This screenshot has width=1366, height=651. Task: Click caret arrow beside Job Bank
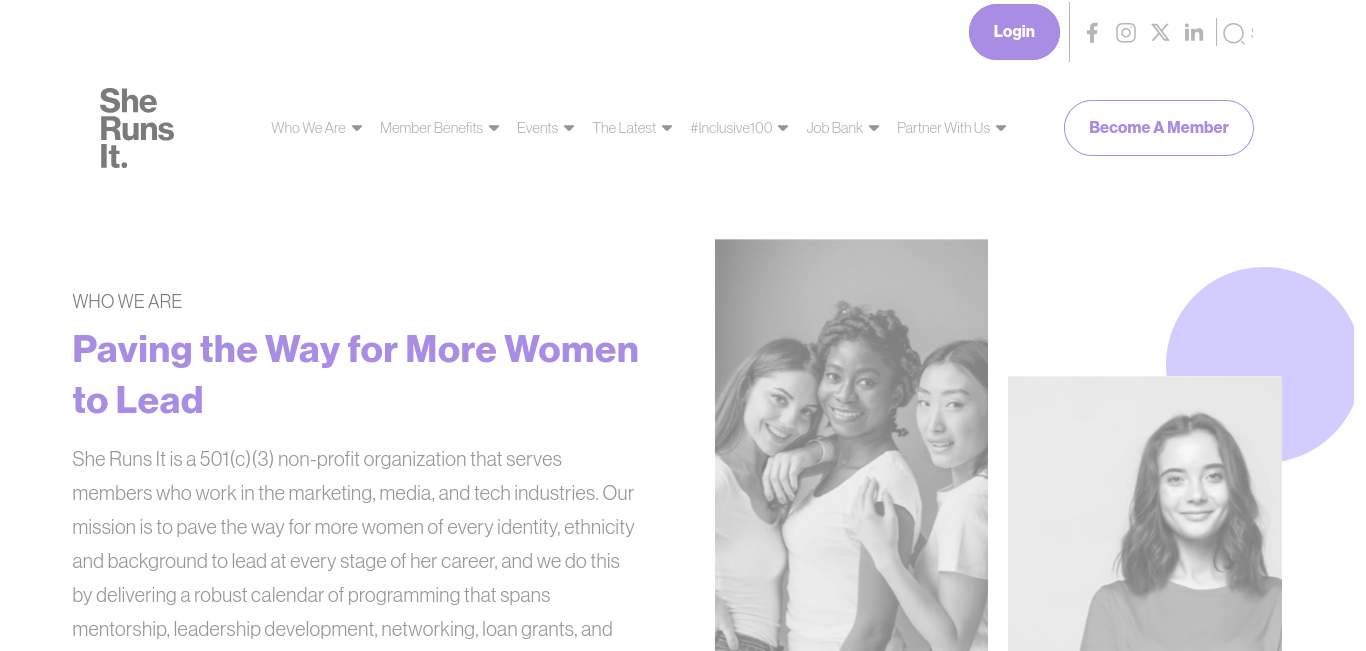coord(874,128)
